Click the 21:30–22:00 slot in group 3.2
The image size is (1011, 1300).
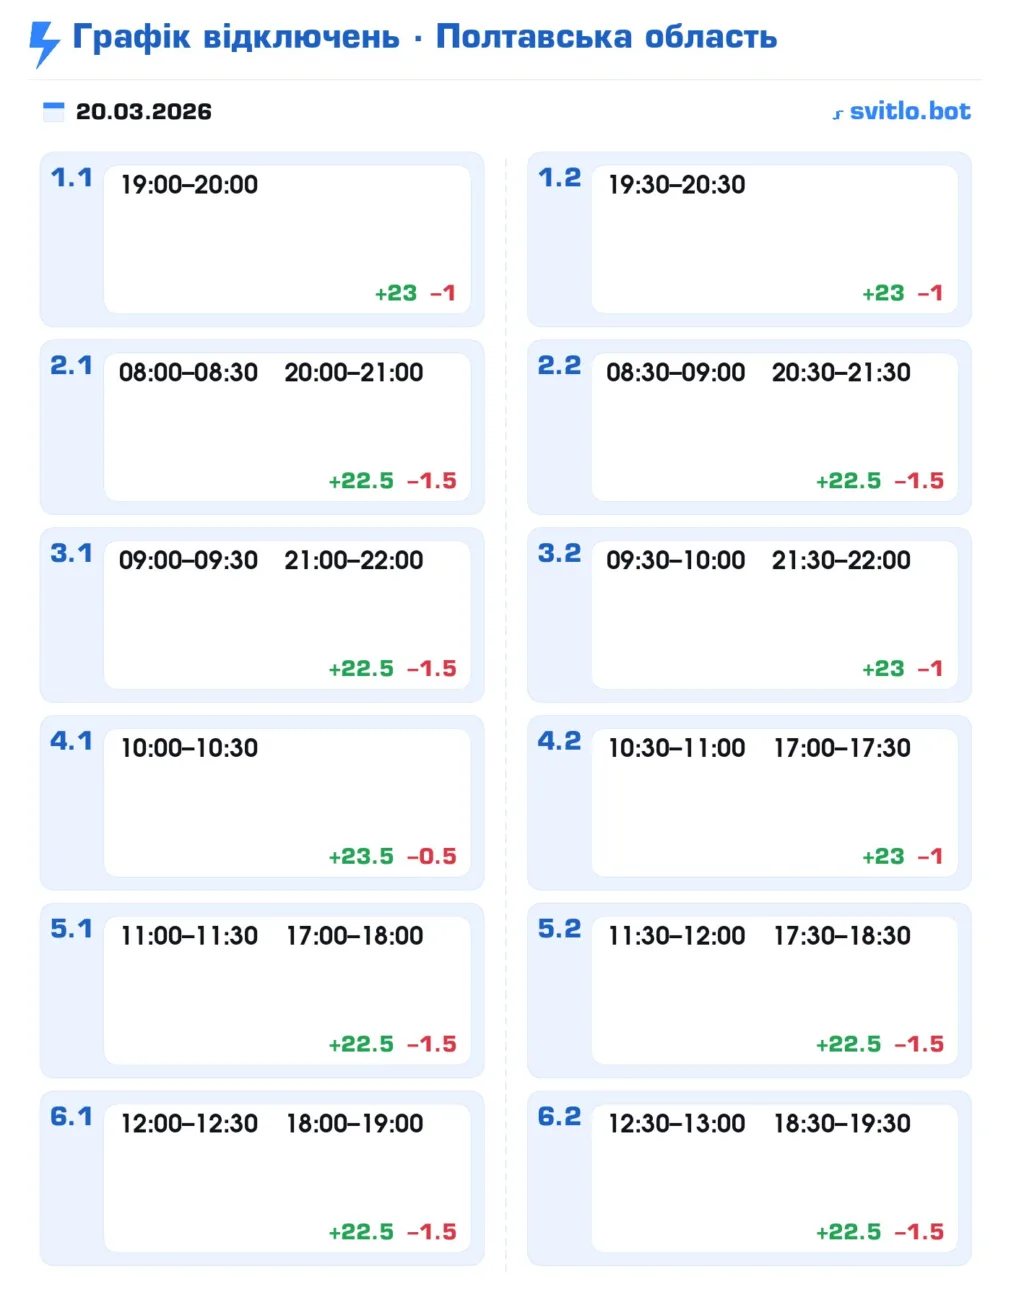click(841, 560)
